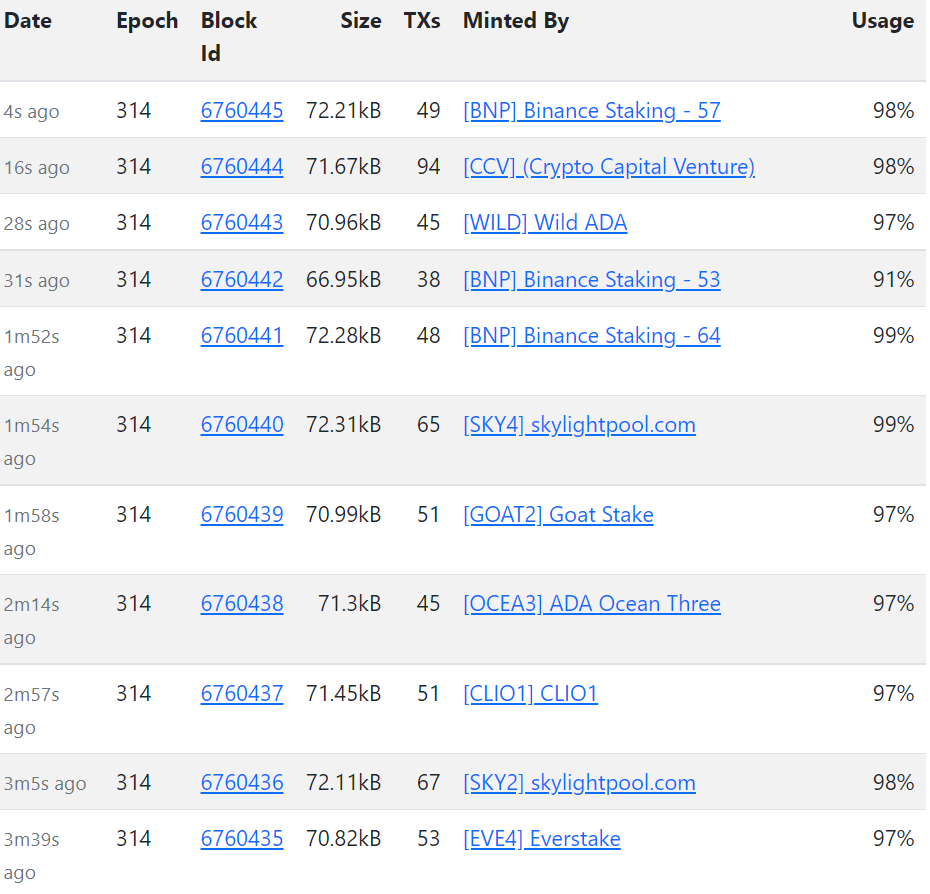
Task: Open [OCEA3] ADA Ocean Three pool
Action: (x=592, y=604)
